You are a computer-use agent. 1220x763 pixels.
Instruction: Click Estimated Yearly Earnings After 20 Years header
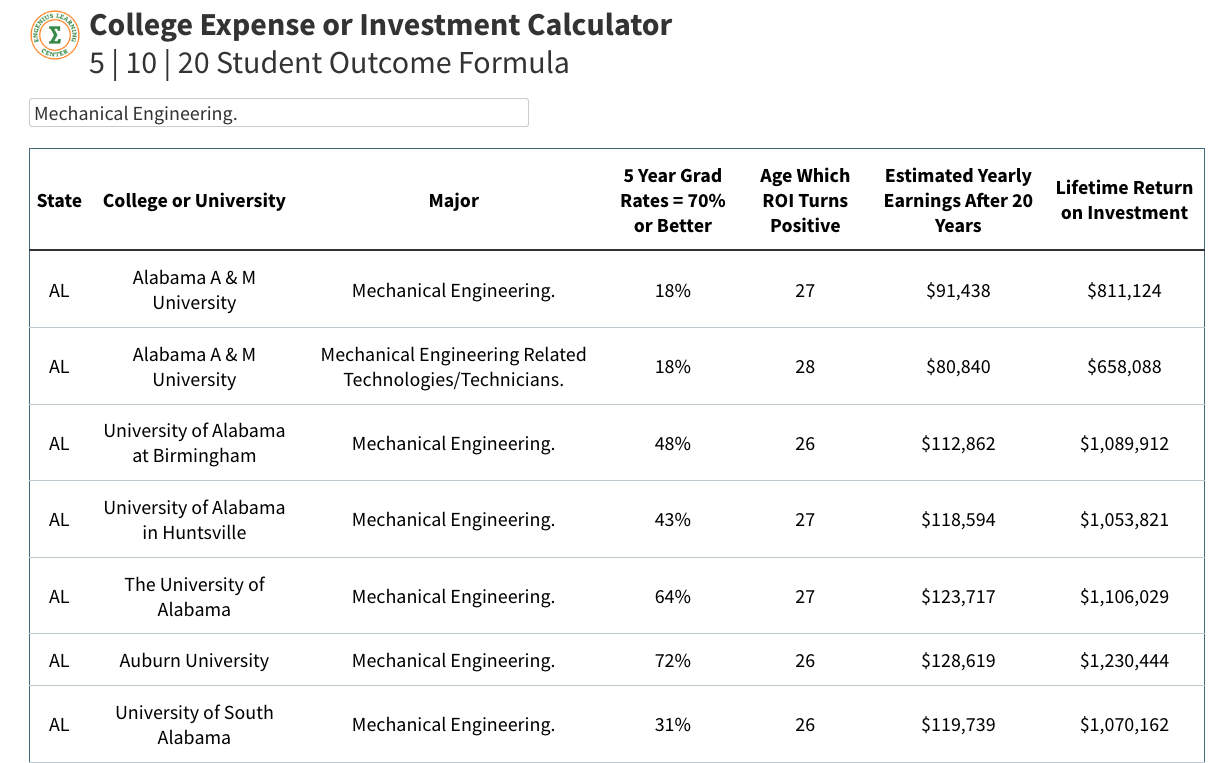pyautogui.click(x=957, y=200)
